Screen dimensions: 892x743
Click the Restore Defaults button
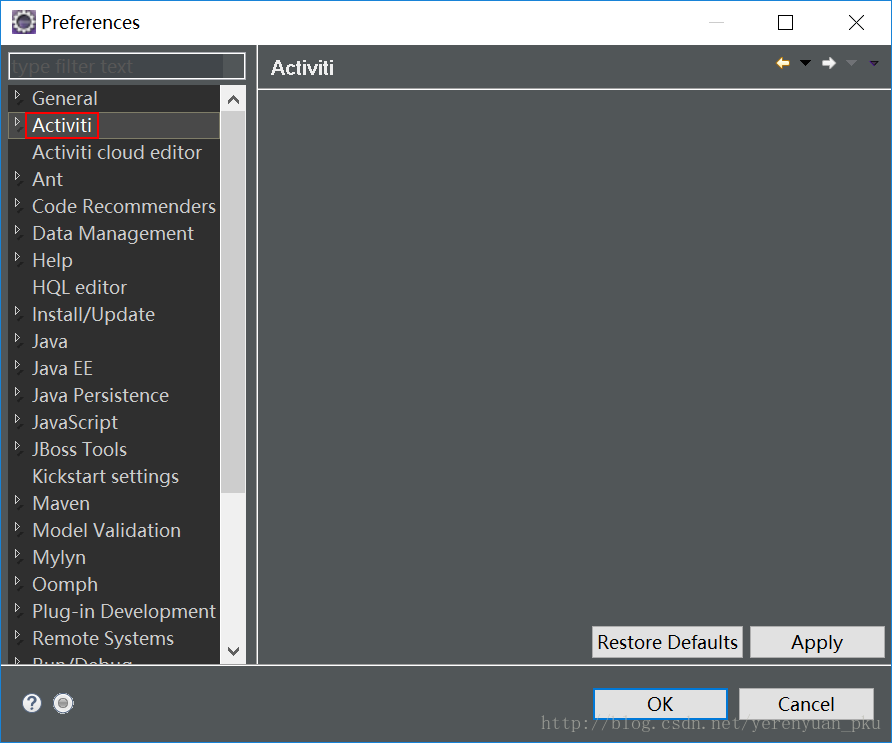(x=667, y=642)
